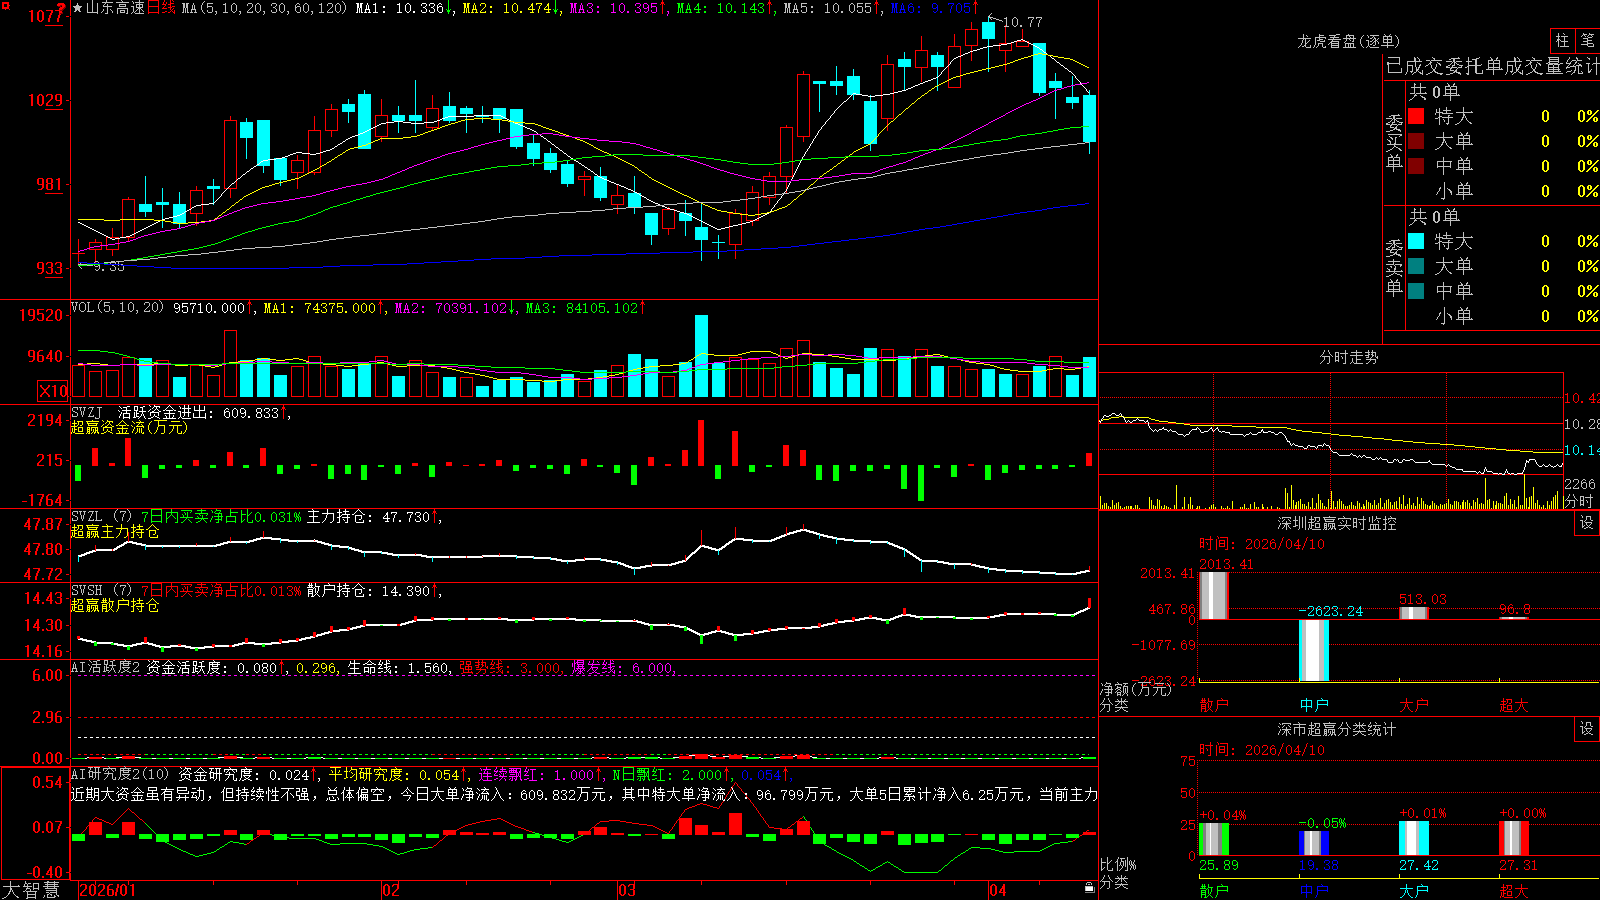The image size is (1600, 900).
Task: Open 设 settings for 深市超赢分类统计
Action: pos(1587,729)
